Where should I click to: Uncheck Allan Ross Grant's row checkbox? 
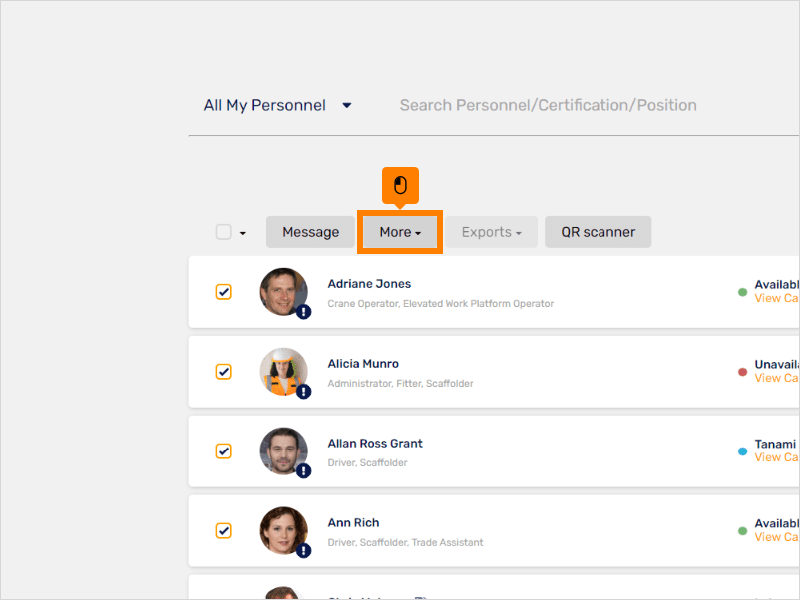(x=223, y=451)
